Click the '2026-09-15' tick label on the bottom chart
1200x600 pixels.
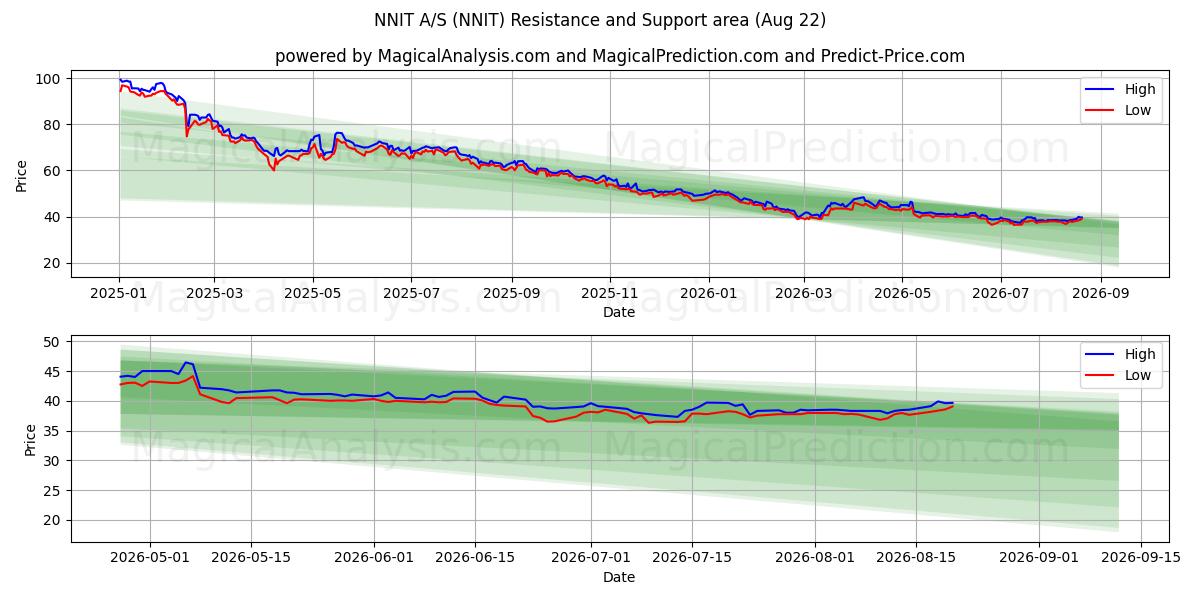[x=1139, y=558]
